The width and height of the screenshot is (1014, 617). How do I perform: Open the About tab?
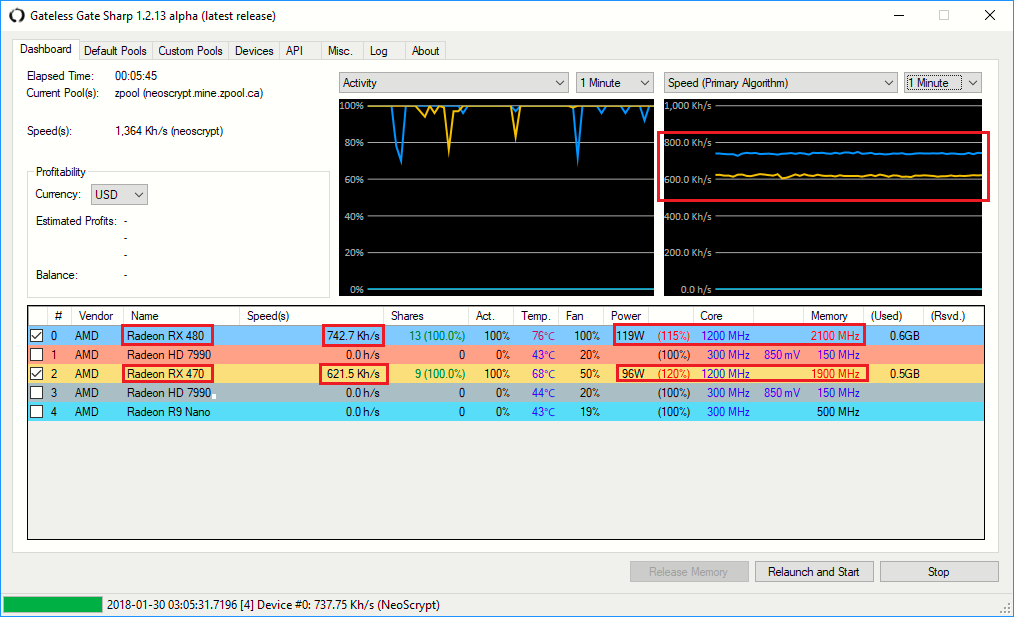point(426,51)
